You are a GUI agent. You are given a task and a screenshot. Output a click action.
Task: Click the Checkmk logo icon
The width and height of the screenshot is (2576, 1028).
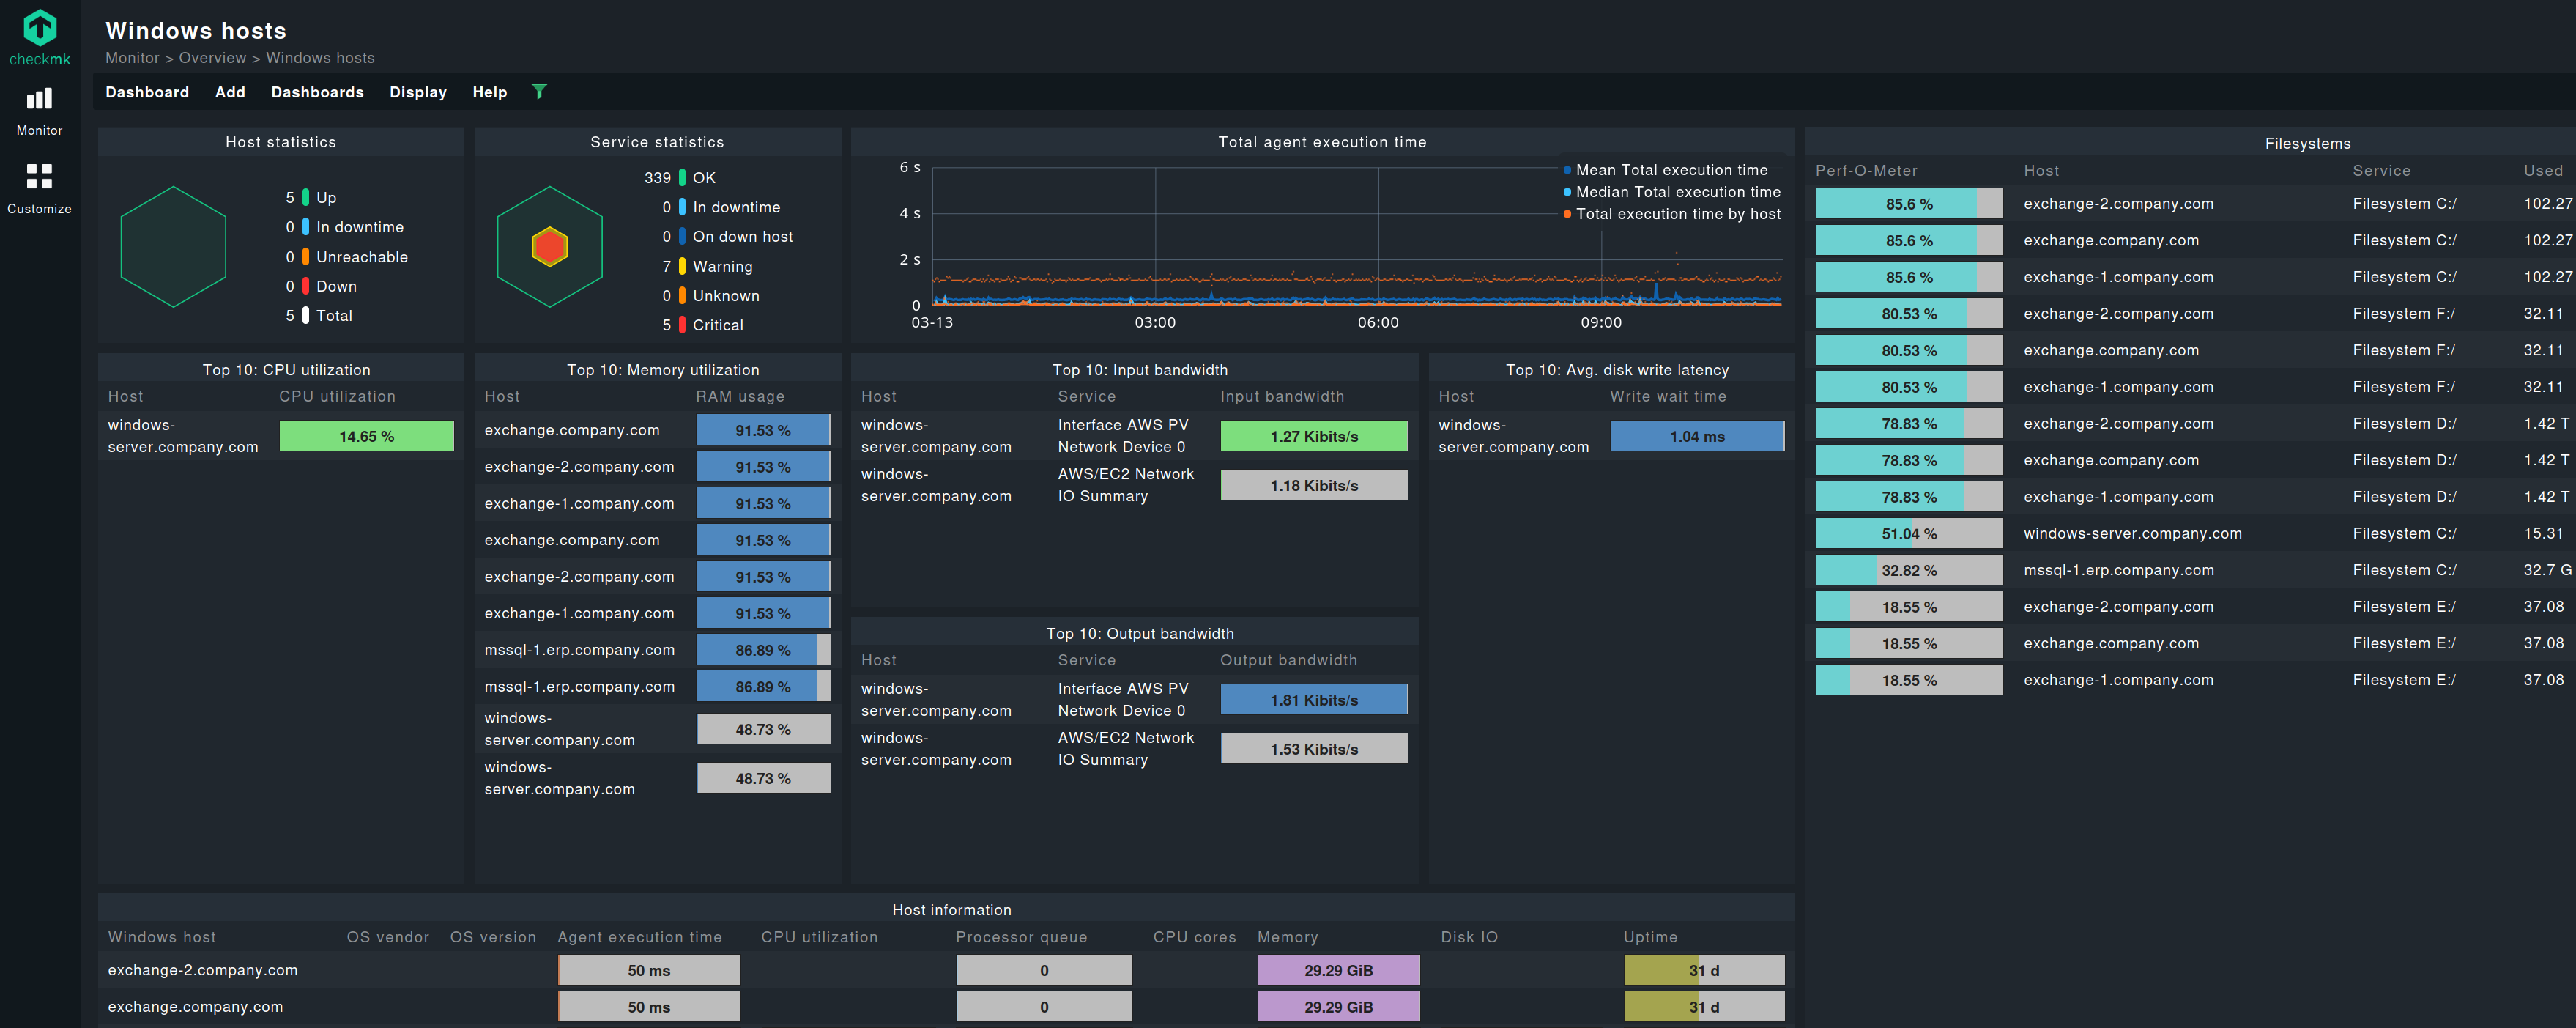pos(40,28)
